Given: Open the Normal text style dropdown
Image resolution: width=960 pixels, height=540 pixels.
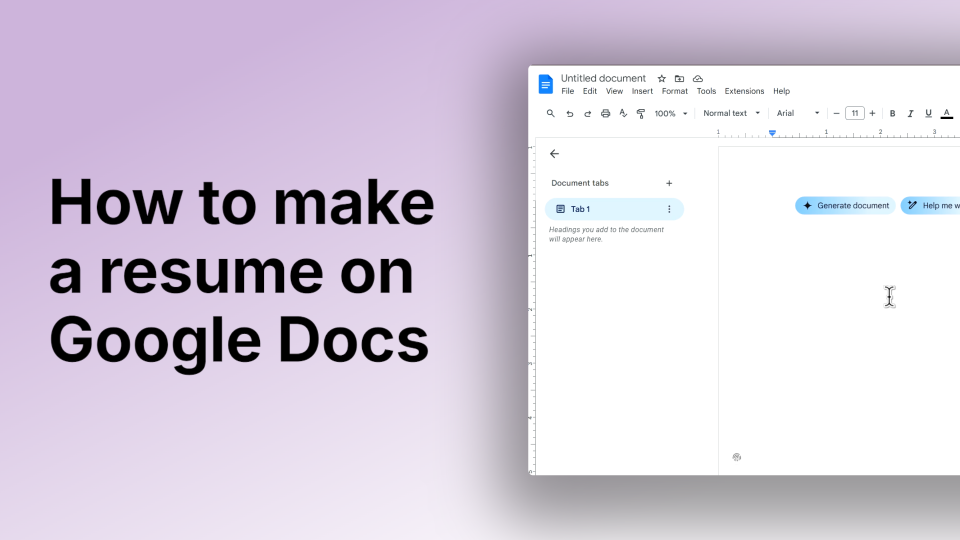Looking at the screenshot, I should tap(731, 113).
